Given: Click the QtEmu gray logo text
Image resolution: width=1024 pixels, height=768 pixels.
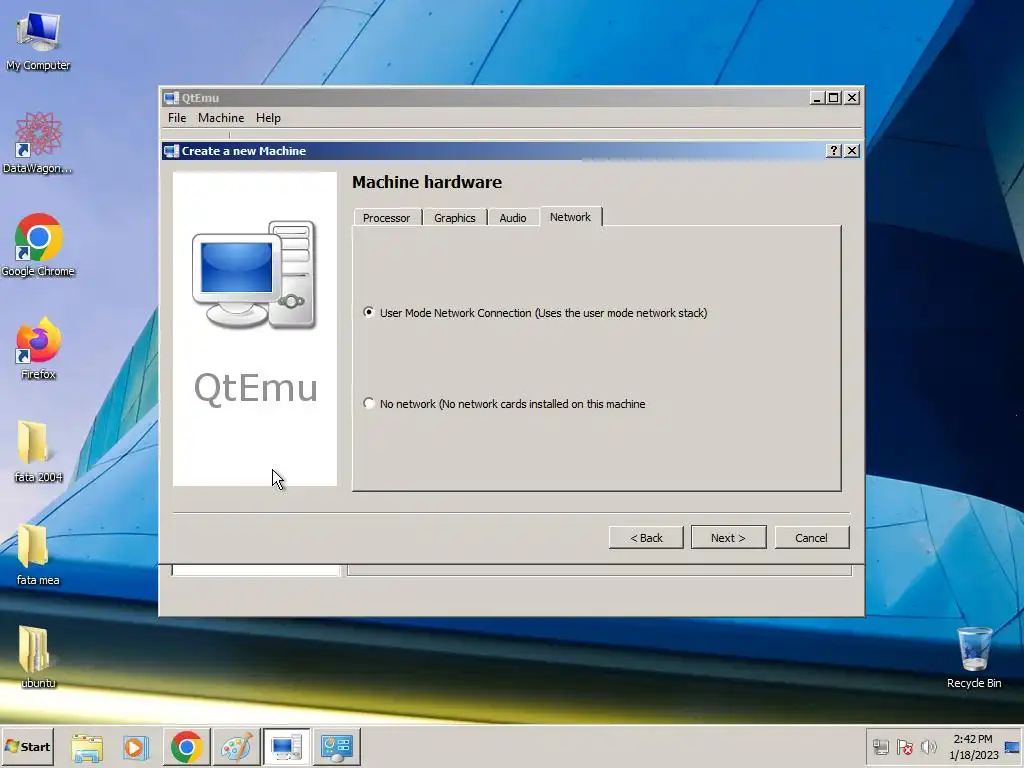Looking at the screenshot, I should coord(255,389).
